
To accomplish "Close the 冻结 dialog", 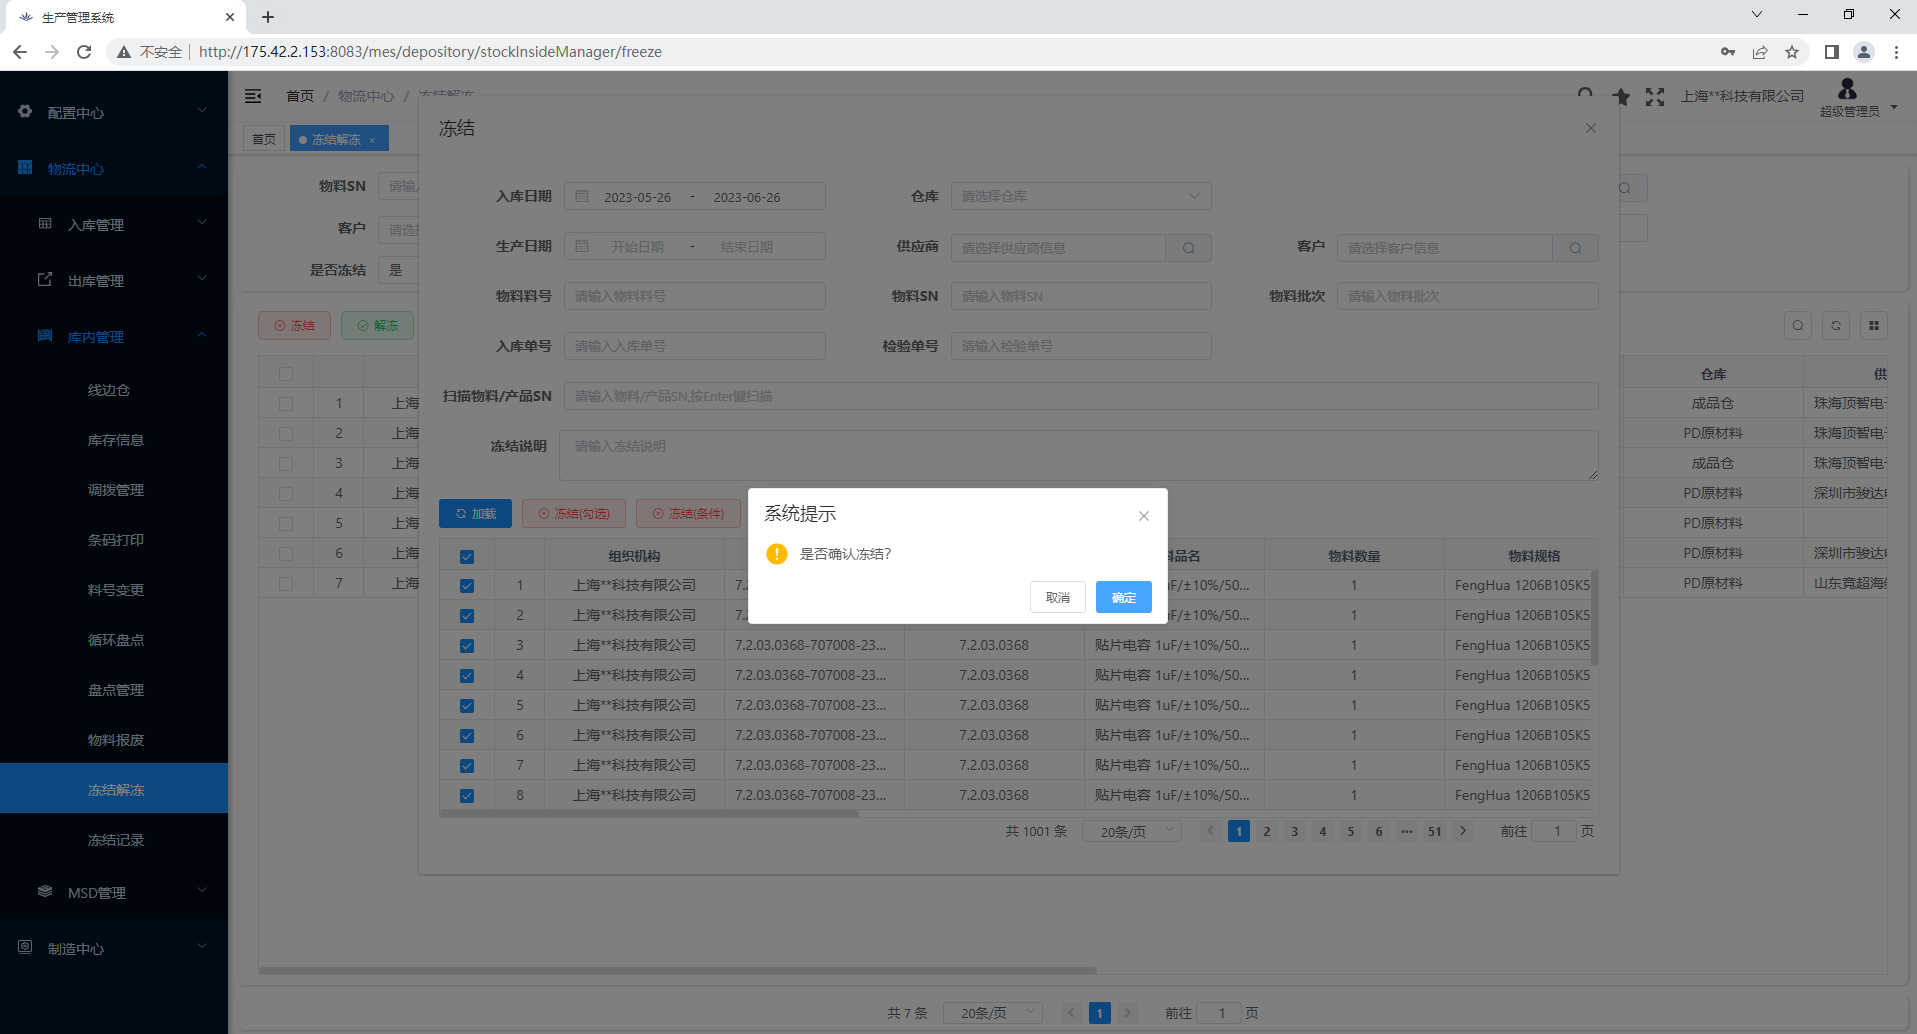I will pyautogui.click(x=1591, y=128).
